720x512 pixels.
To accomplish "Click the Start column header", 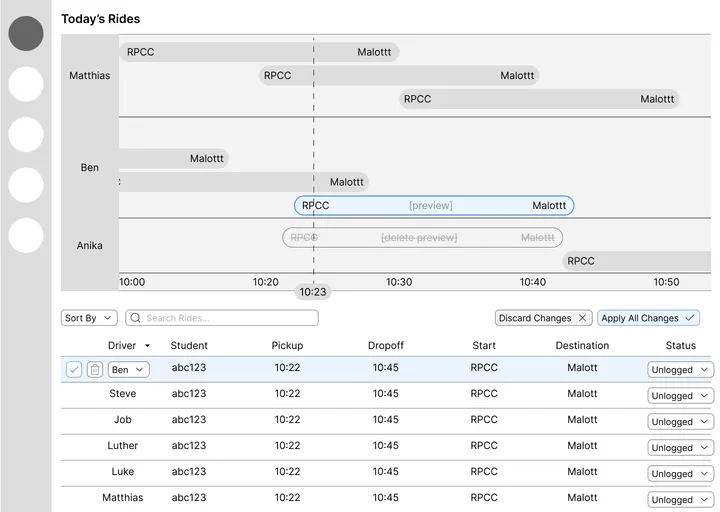I will coord(484,345).
